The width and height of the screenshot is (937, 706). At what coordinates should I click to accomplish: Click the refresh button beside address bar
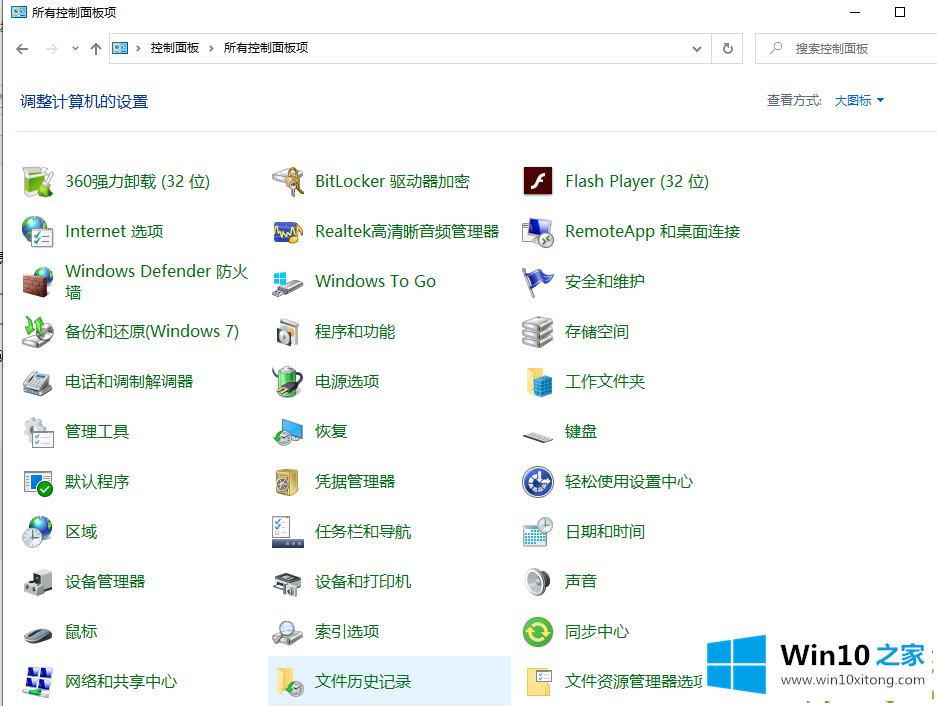[x=727, y=48]
